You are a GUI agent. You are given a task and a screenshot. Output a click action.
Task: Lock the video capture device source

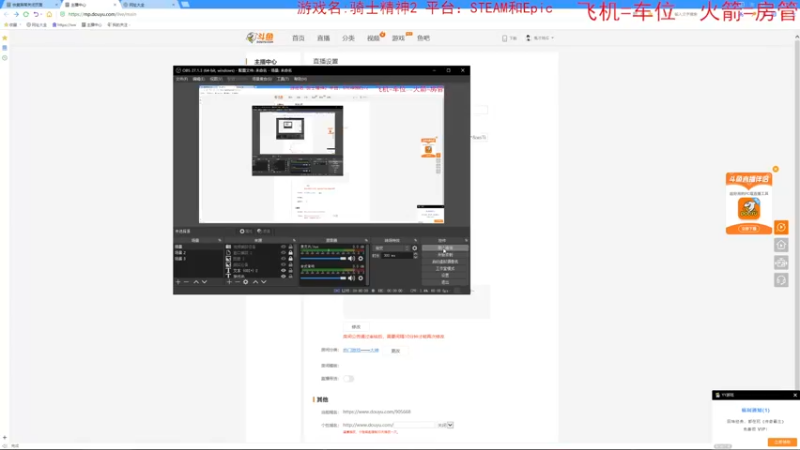pos(291,246)
